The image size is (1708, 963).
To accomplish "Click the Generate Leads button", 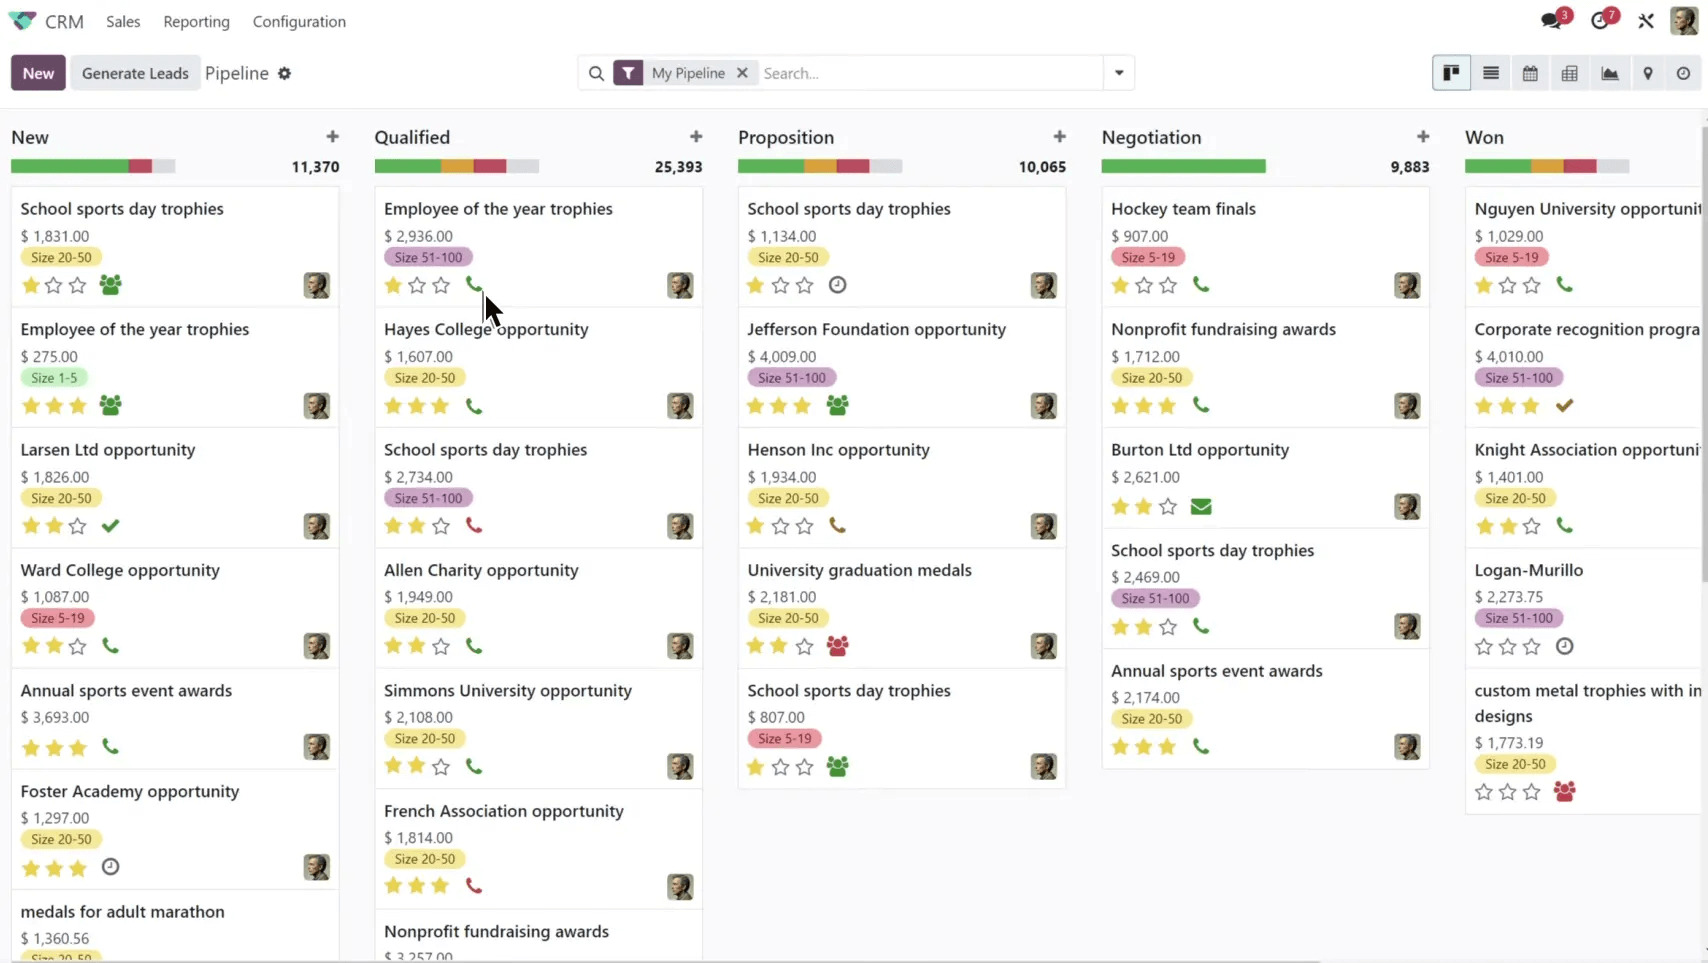I will pyautogui.click(x=135, y=72).
